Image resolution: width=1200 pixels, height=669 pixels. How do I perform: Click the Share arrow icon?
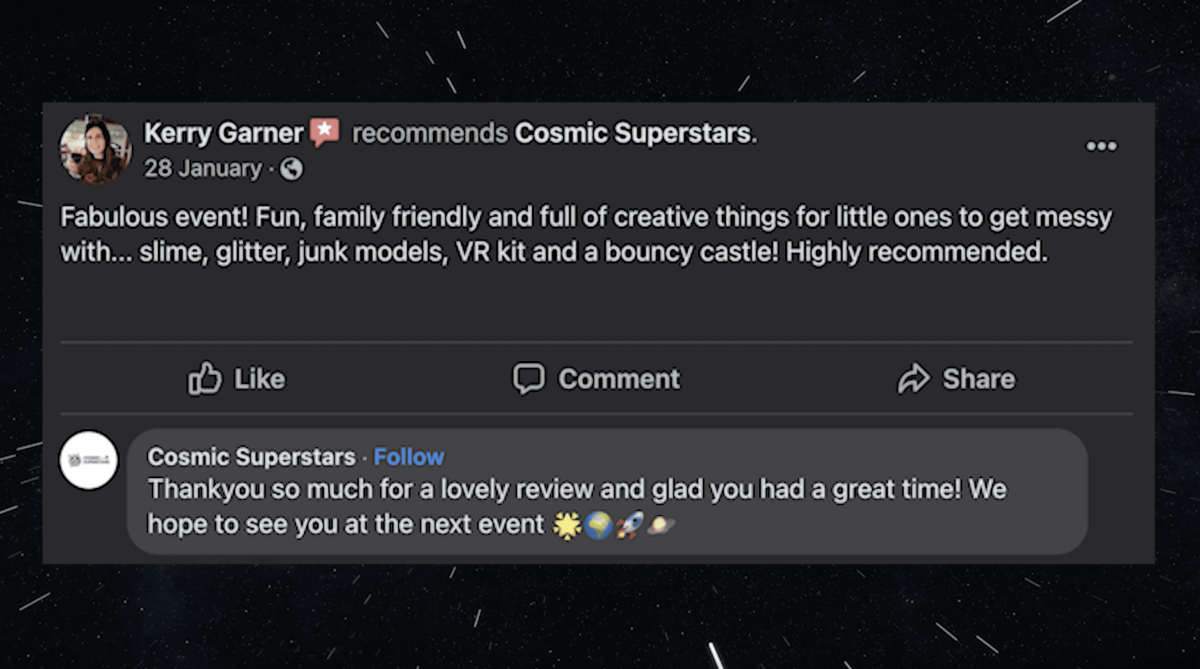(x=914, y=379)
